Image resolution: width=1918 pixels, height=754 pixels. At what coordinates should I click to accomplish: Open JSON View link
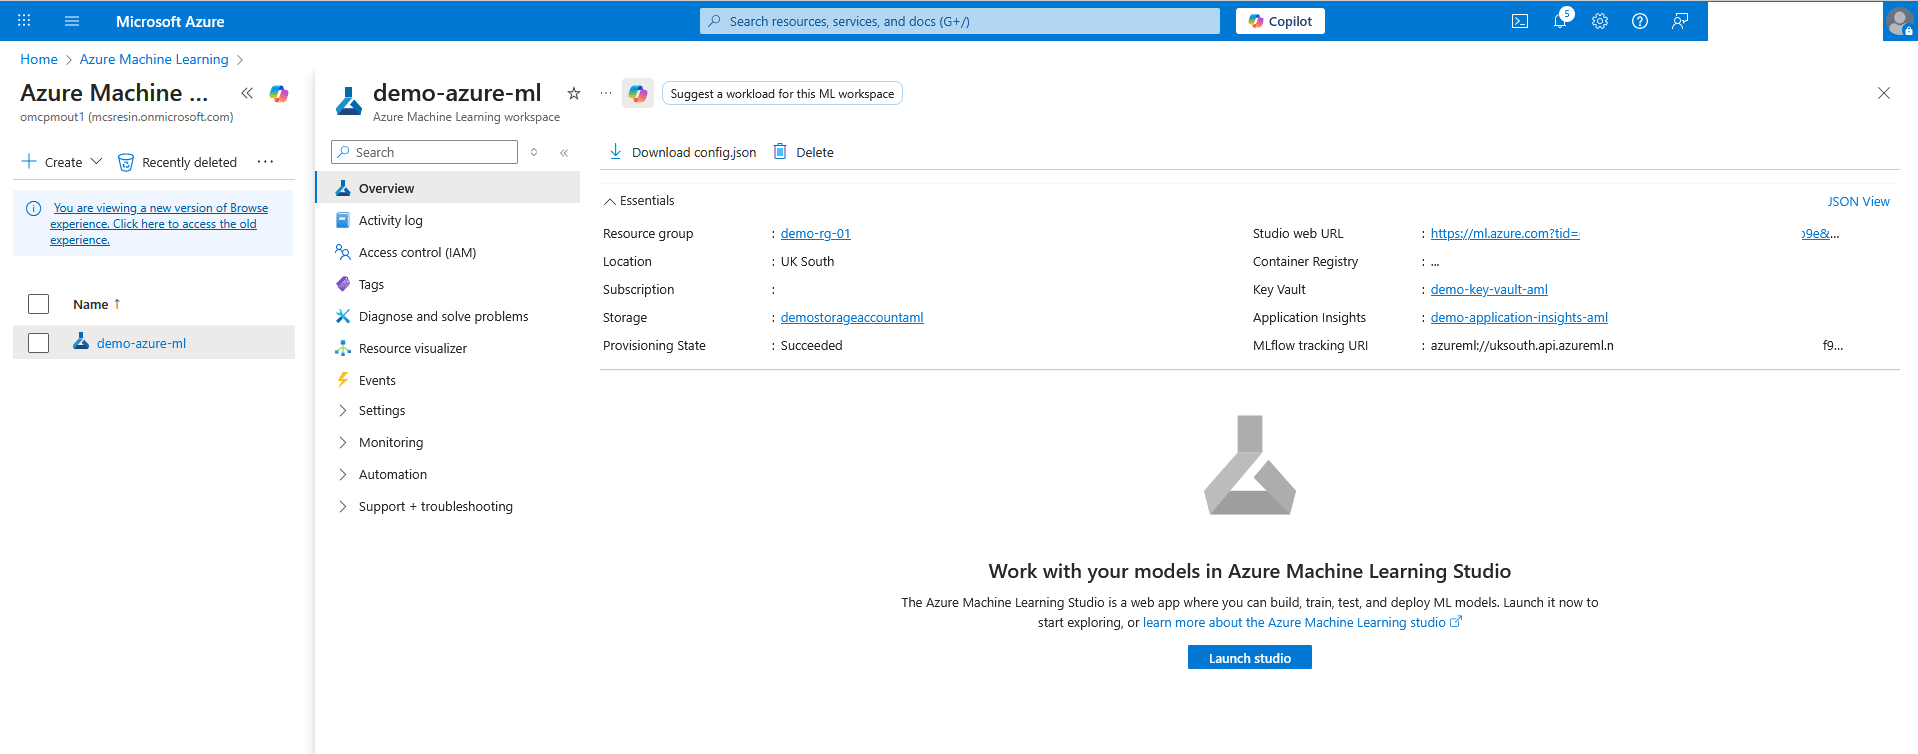point(1858,201)
